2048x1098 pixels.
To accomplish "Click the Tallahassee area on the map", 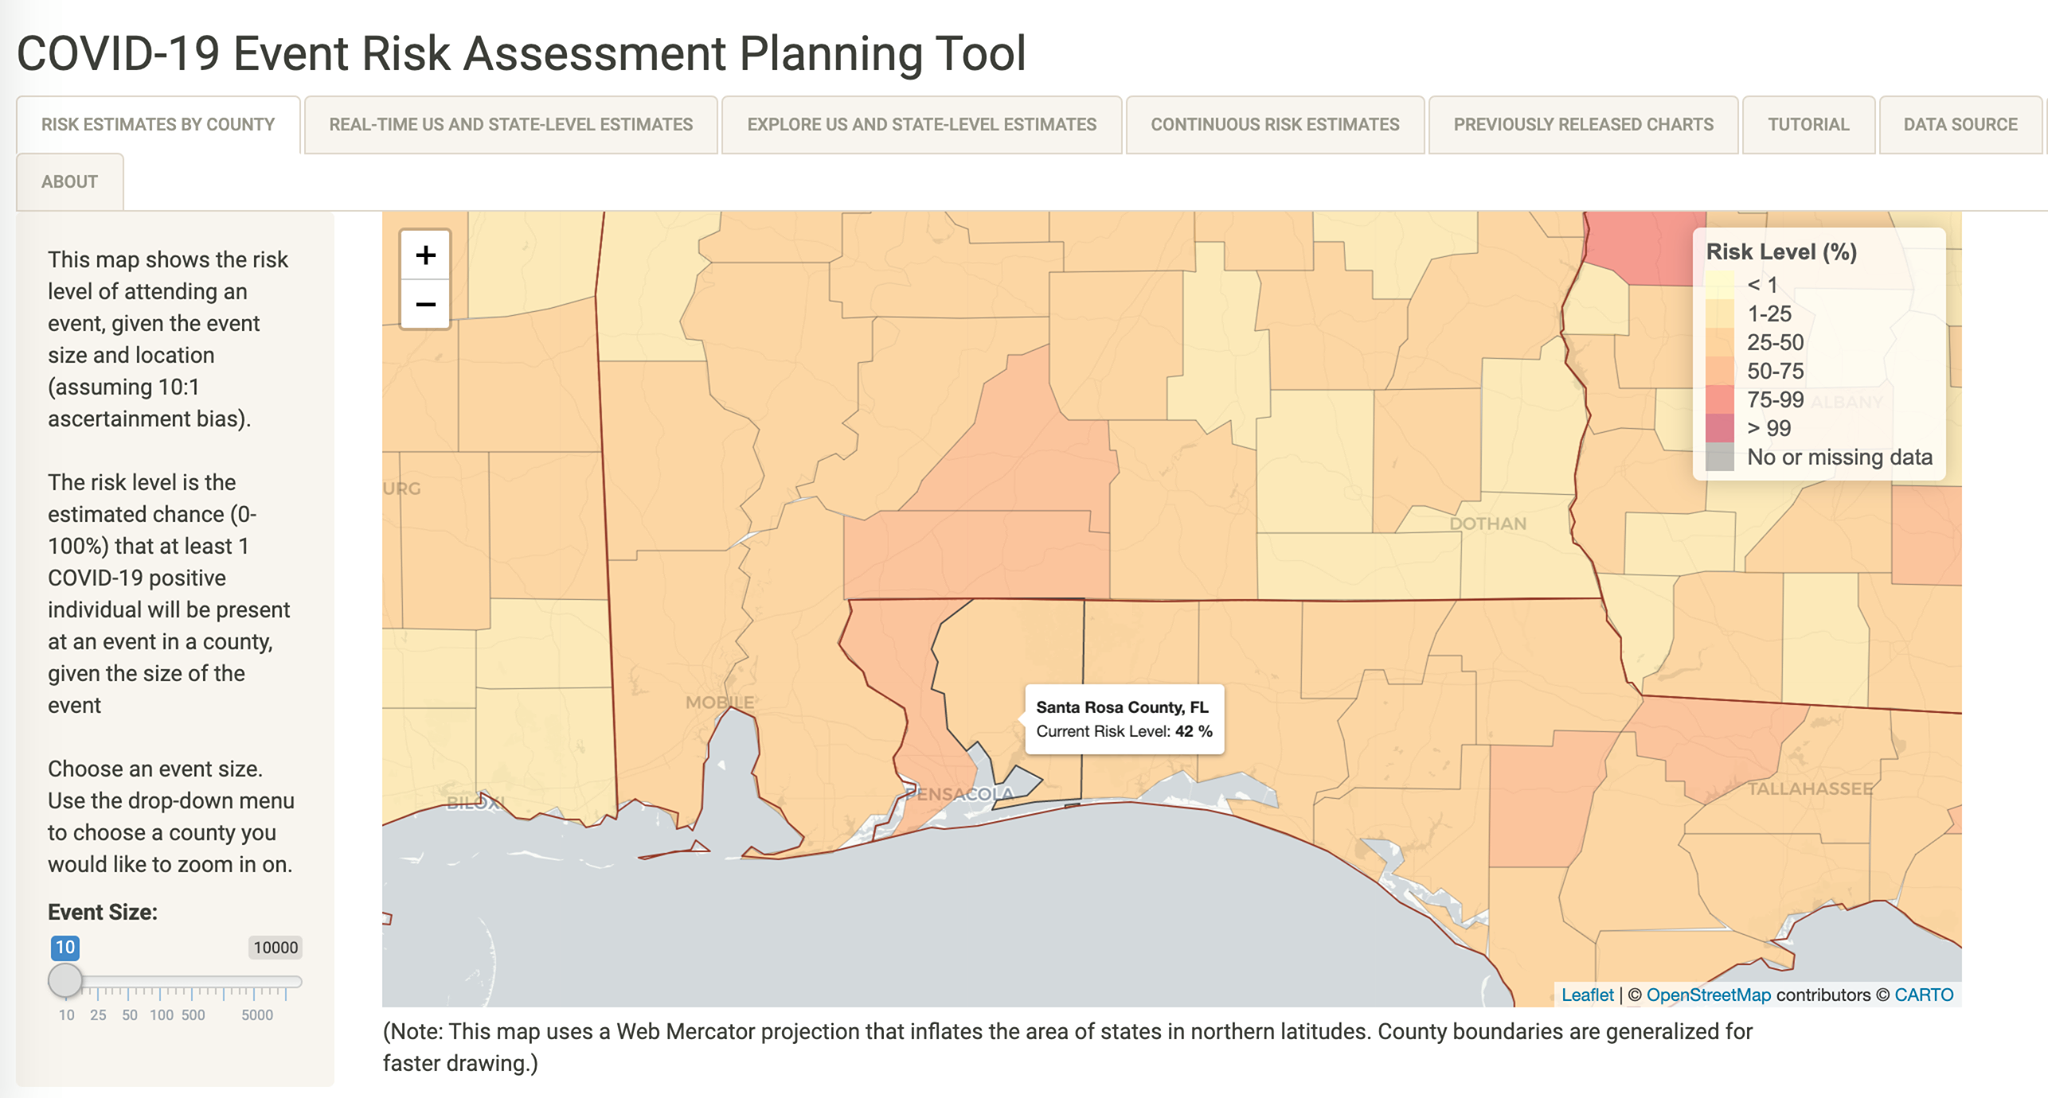I will (1810, 789).
